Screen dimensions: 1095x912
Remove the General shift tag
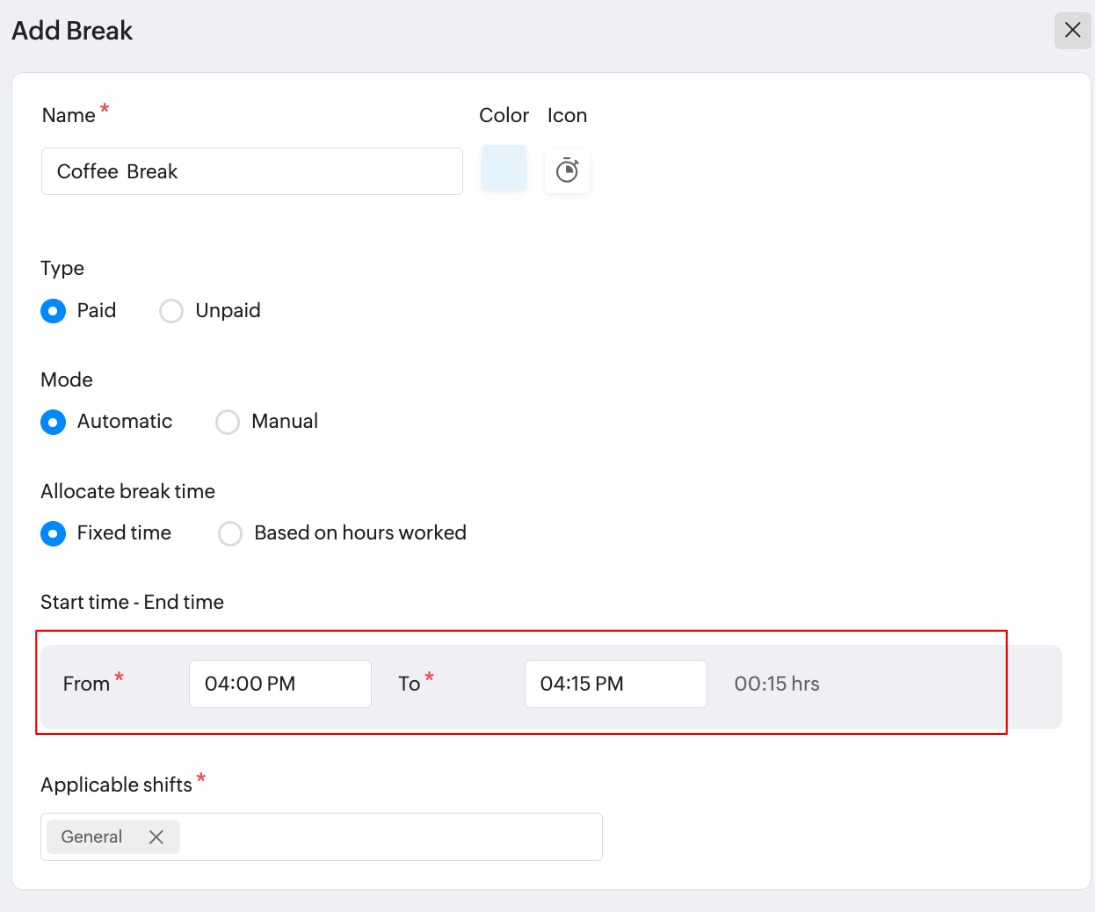pyautogui.click(x=156, y=837)
